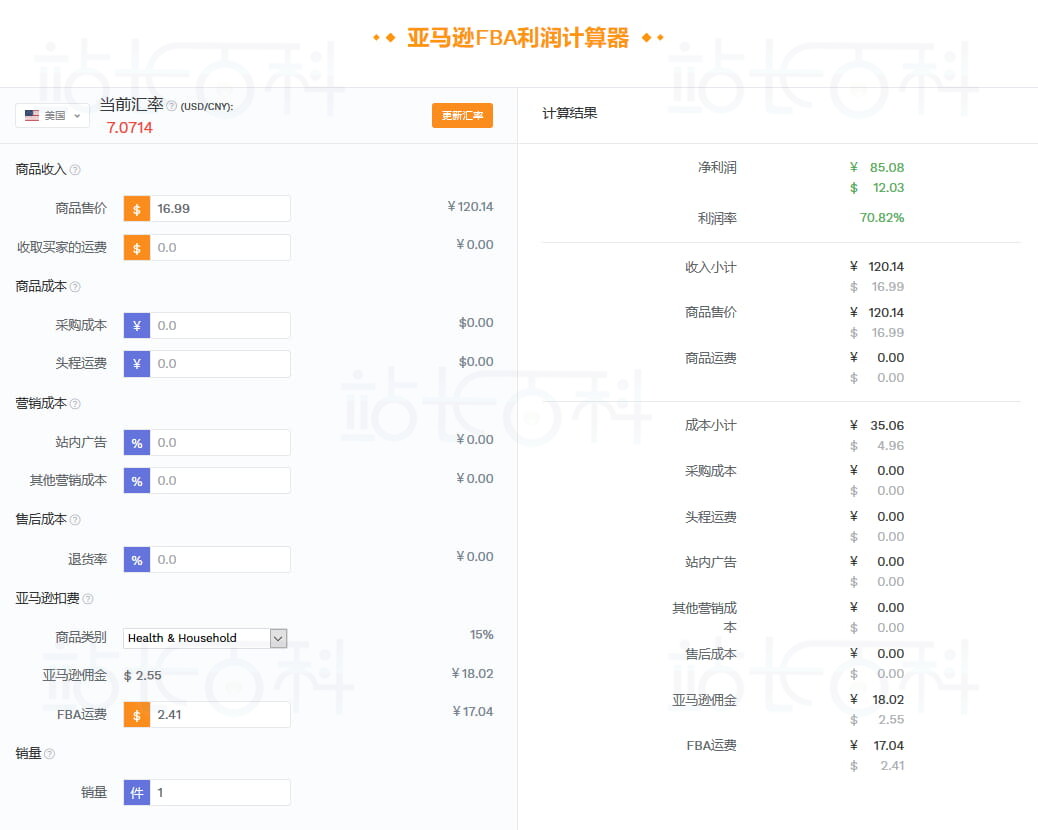Click the dollar badge for 收取买家的运费
Viewport: 1038px width, 830px height.
click(137, 248)
